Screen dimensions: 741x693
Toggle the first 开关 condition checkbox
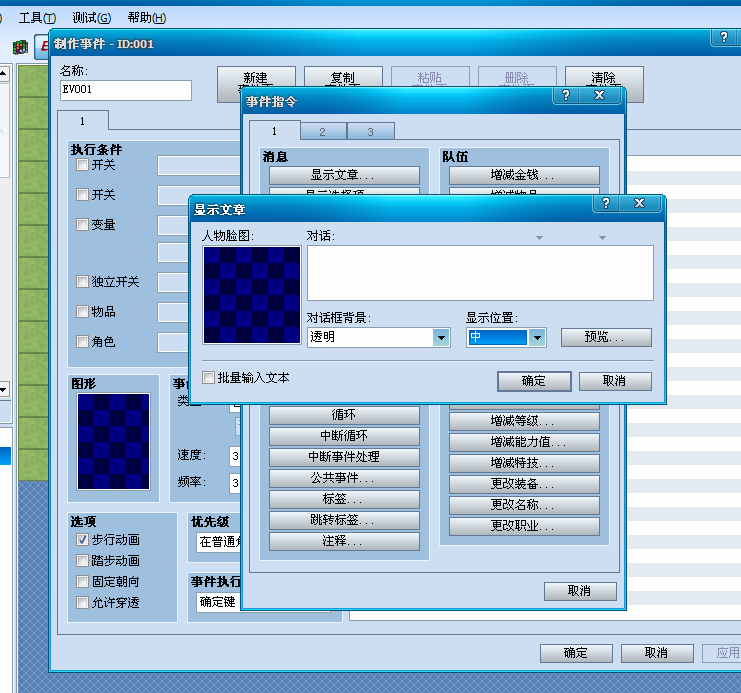82,165
